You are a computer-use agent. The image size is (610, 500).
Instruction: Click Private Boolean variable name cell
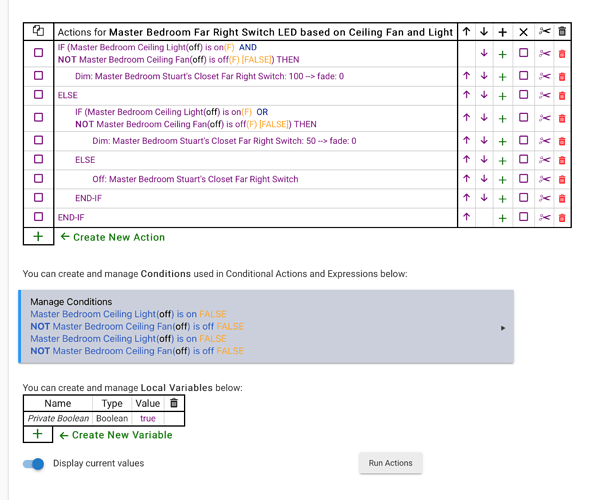click(58, 418)
